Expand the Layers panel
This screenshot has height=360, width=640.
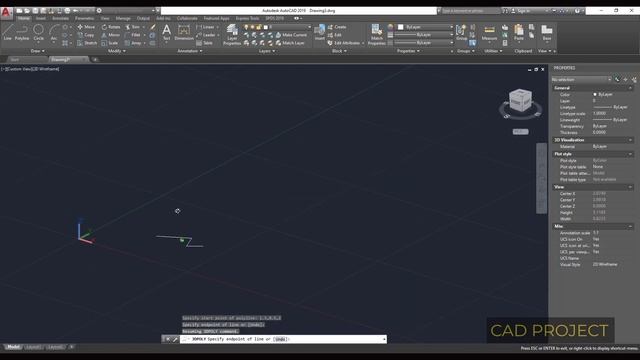pos(267,51)
